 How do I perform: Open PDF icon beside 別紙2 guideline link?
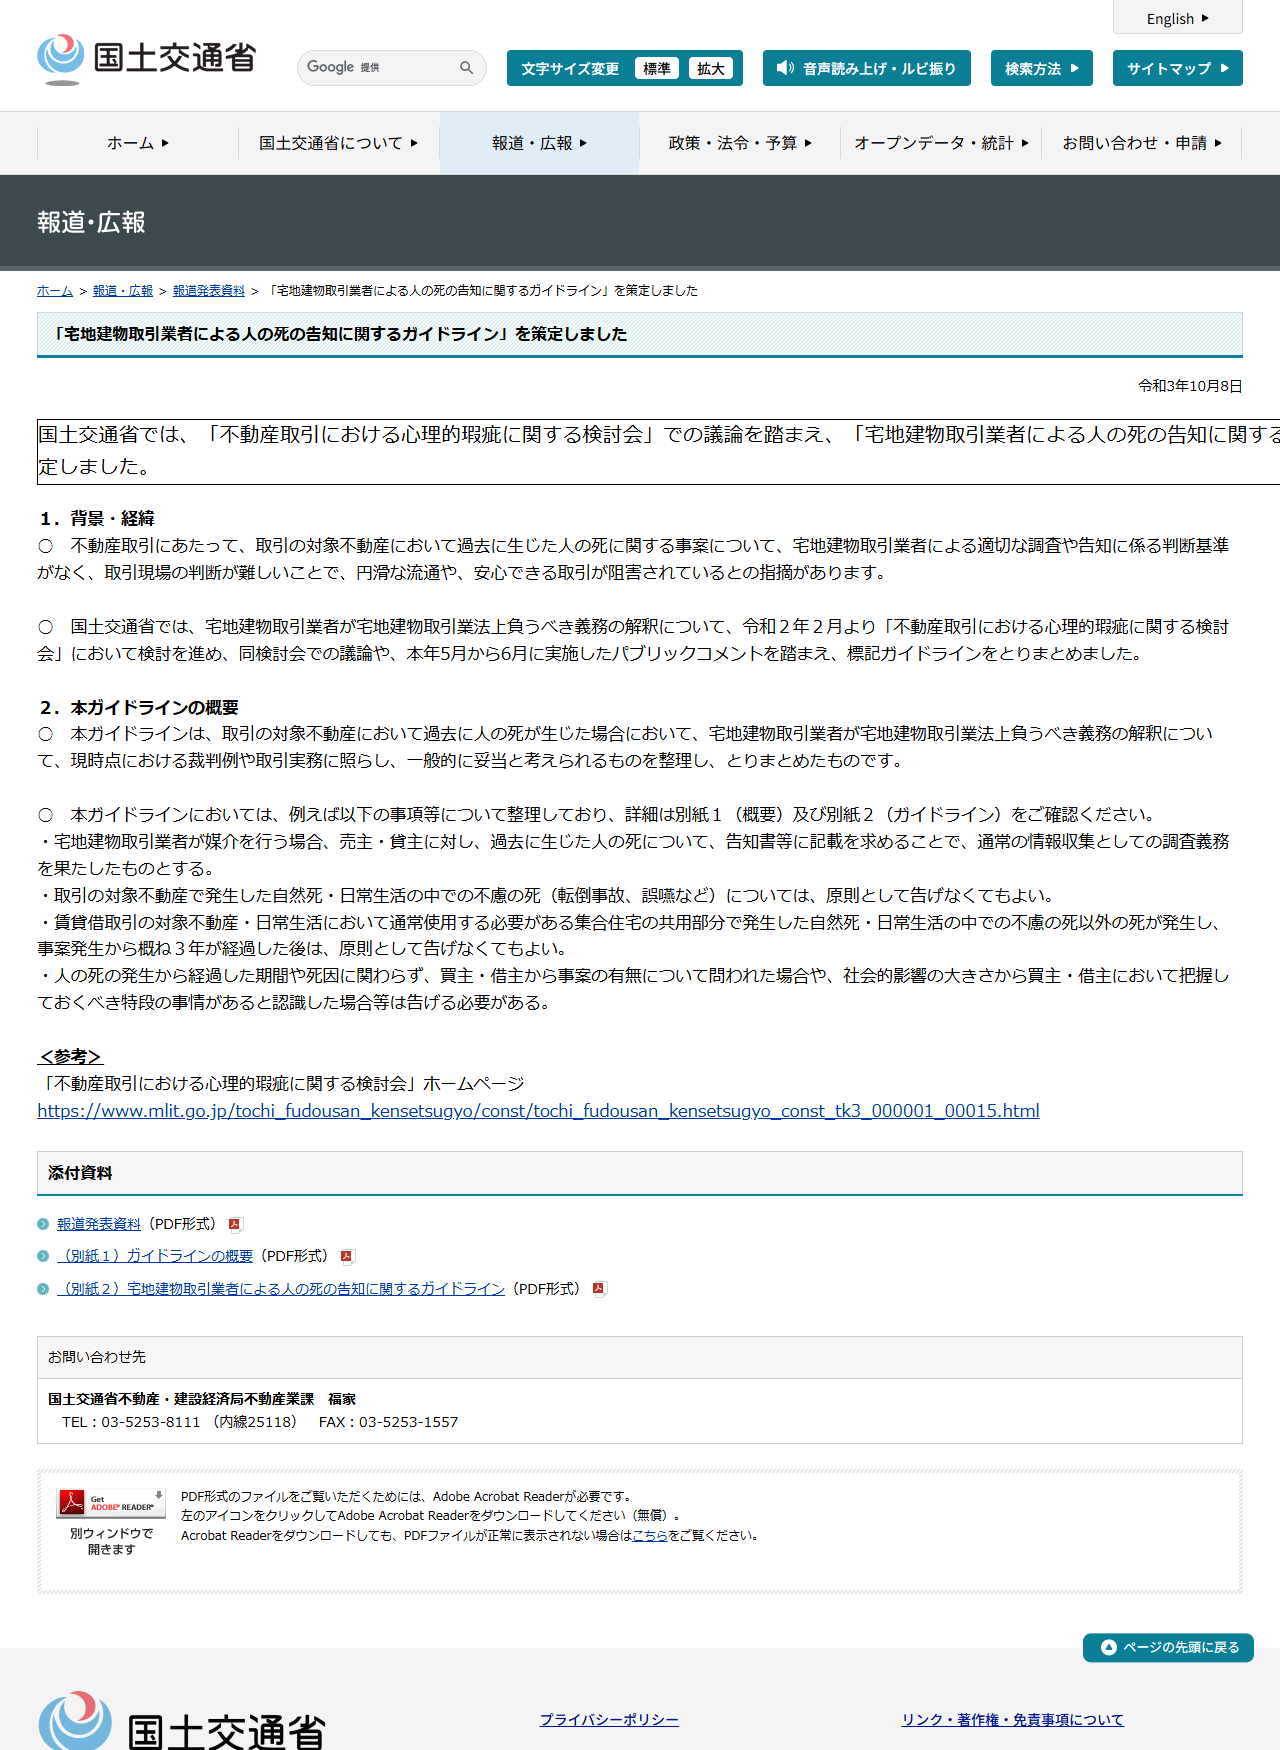[599, 1289]
